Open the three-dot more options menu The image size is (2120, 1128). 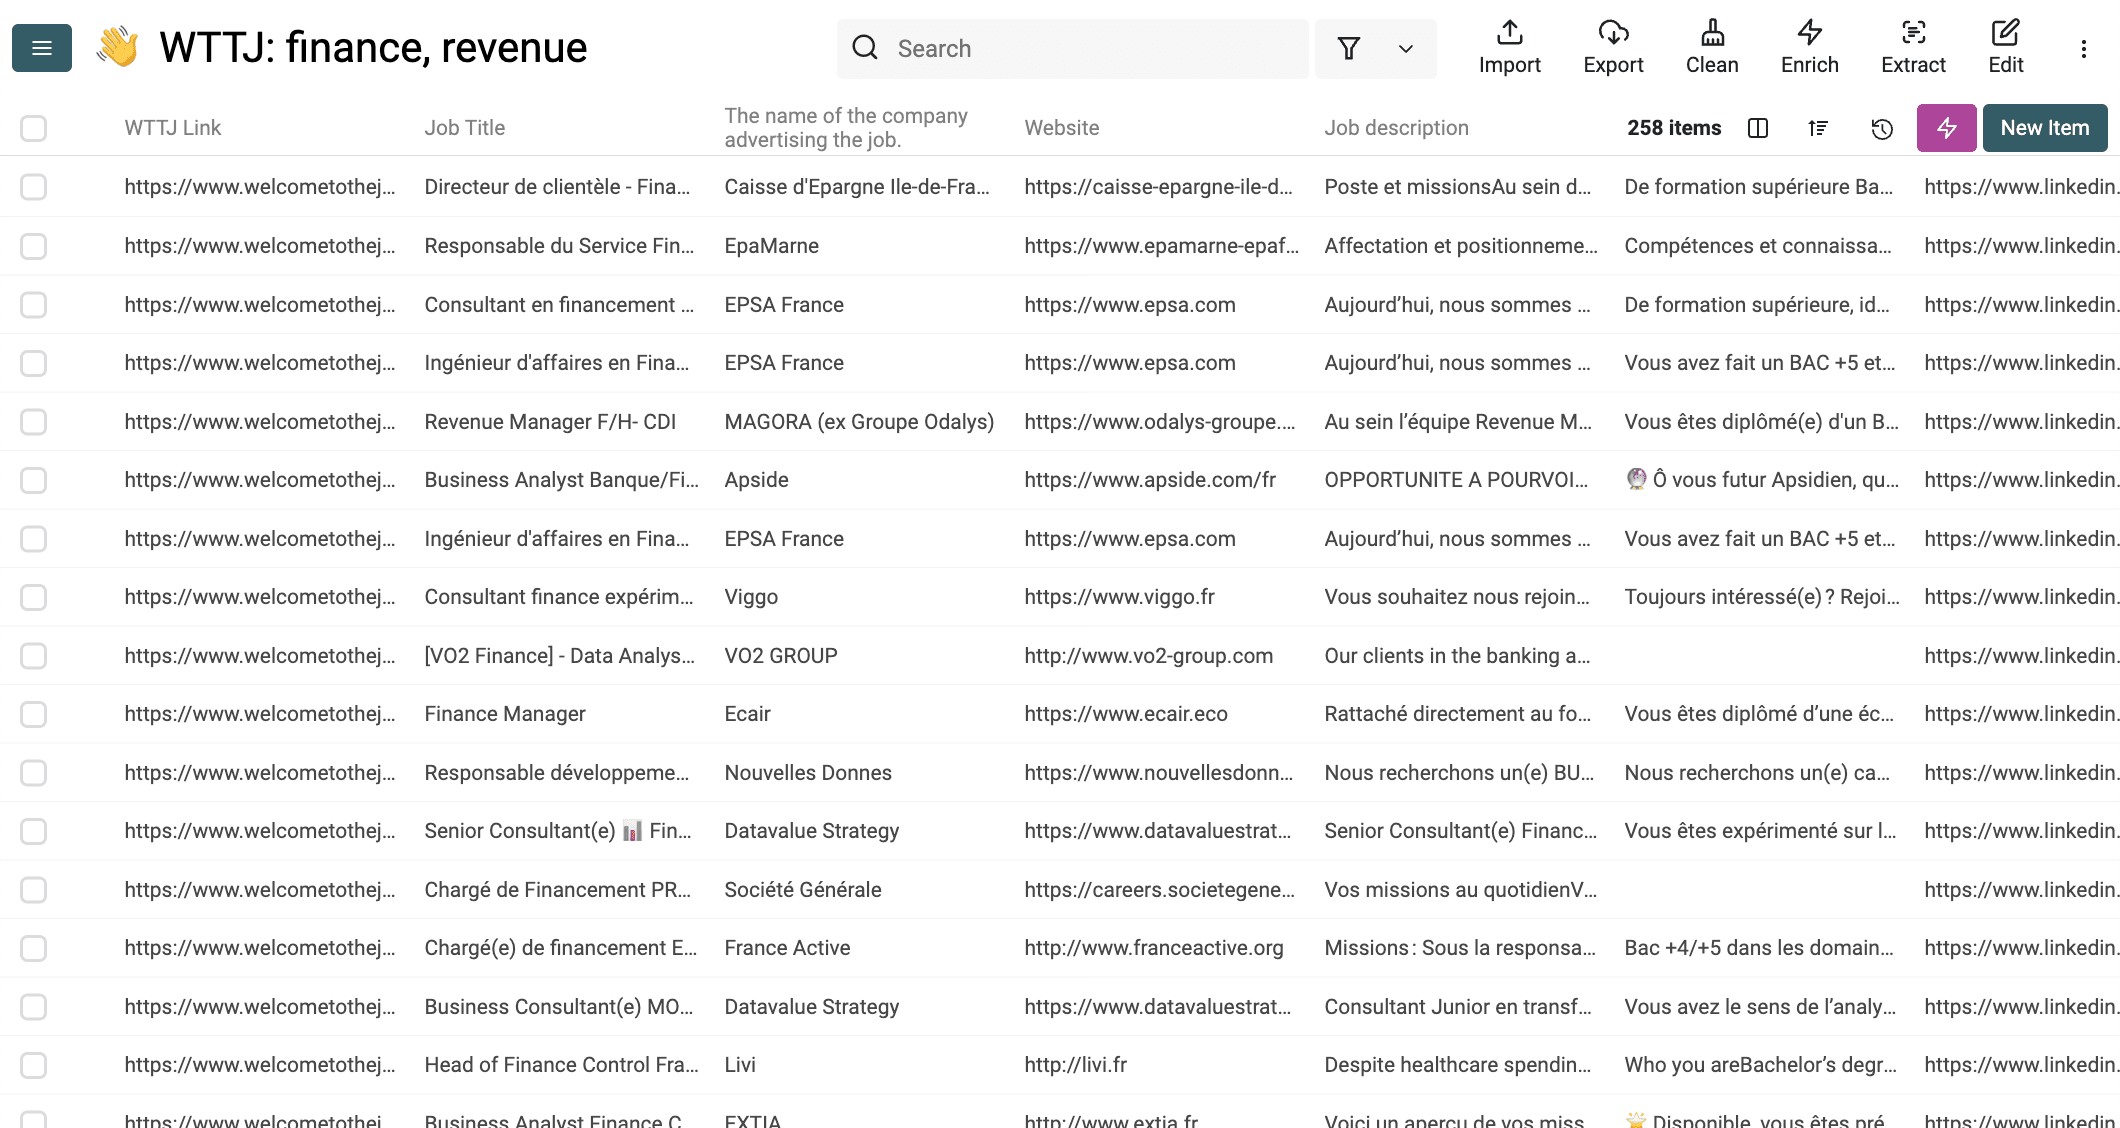(x=2084, y=49)
